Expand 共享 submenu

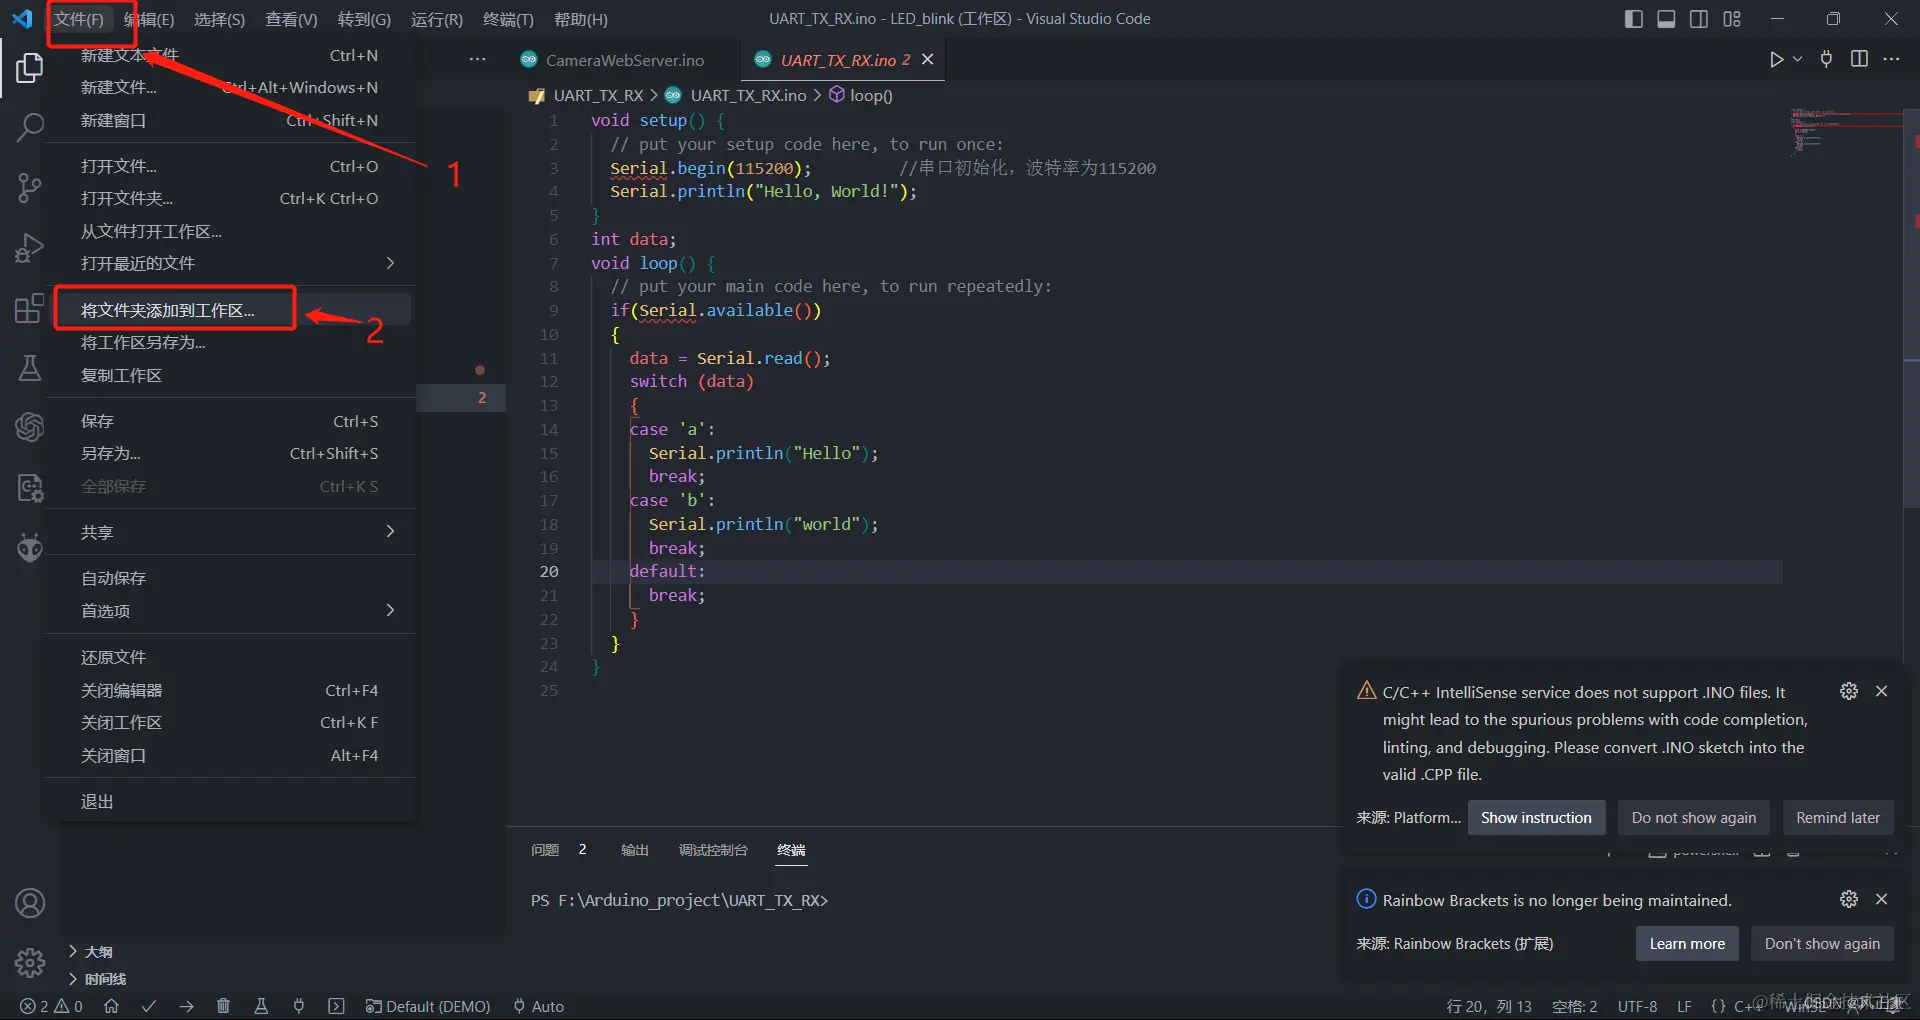tap(230, 532)
